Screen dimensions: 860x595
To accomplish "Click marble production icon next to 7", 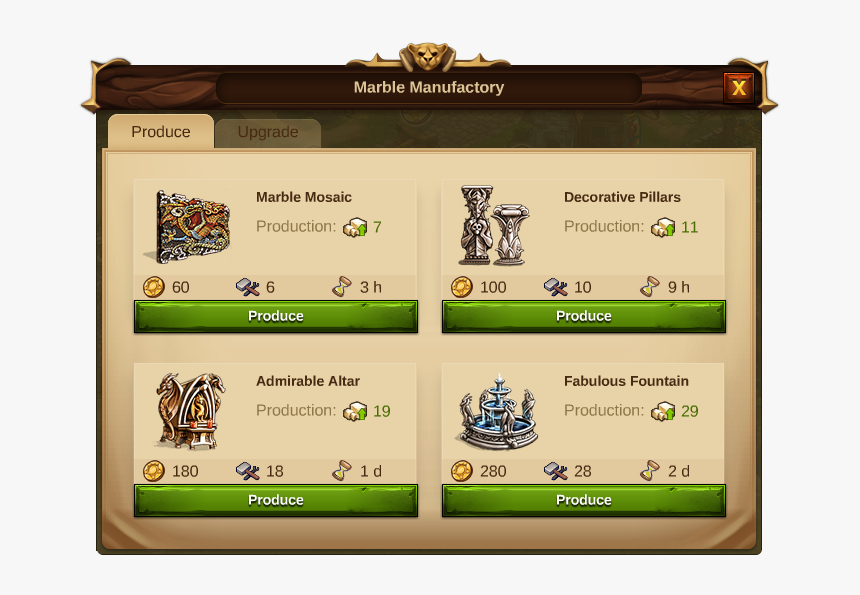I will tap(355, 227).
